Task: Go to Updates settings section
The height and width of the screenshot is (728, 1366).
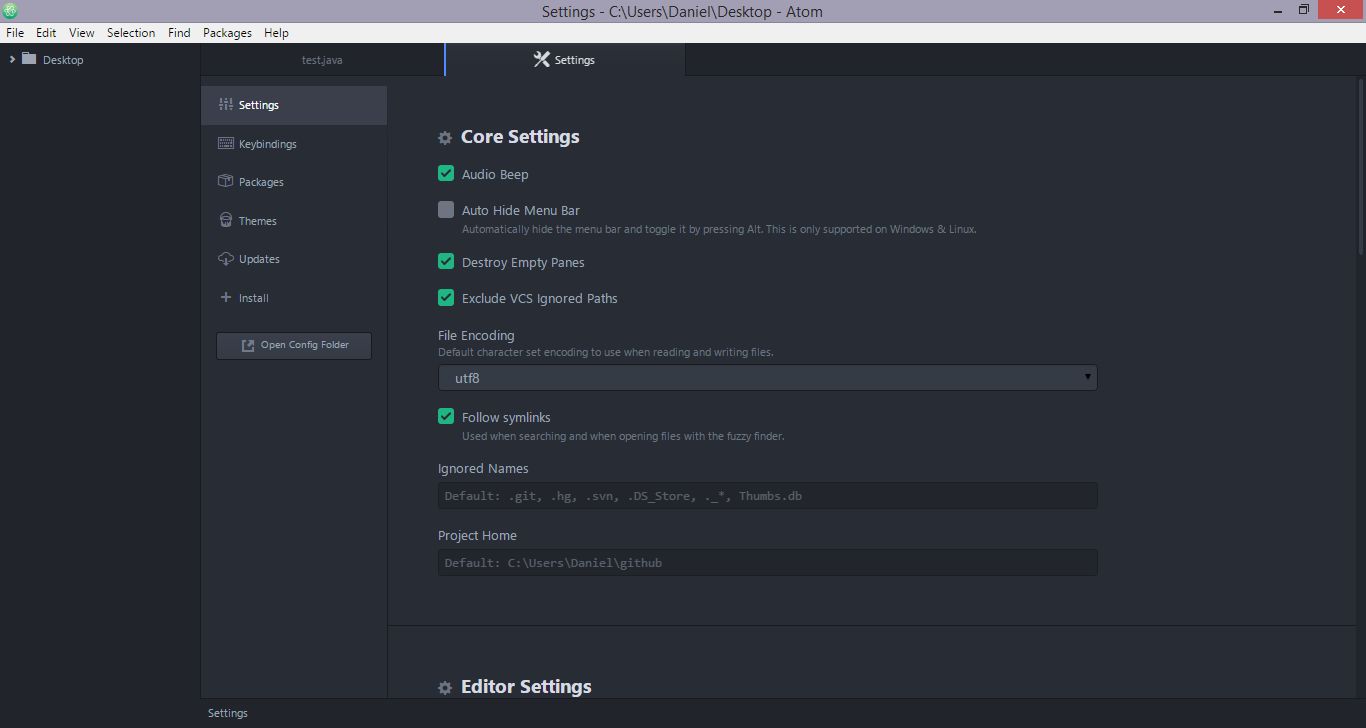Action: coord(294,258)
